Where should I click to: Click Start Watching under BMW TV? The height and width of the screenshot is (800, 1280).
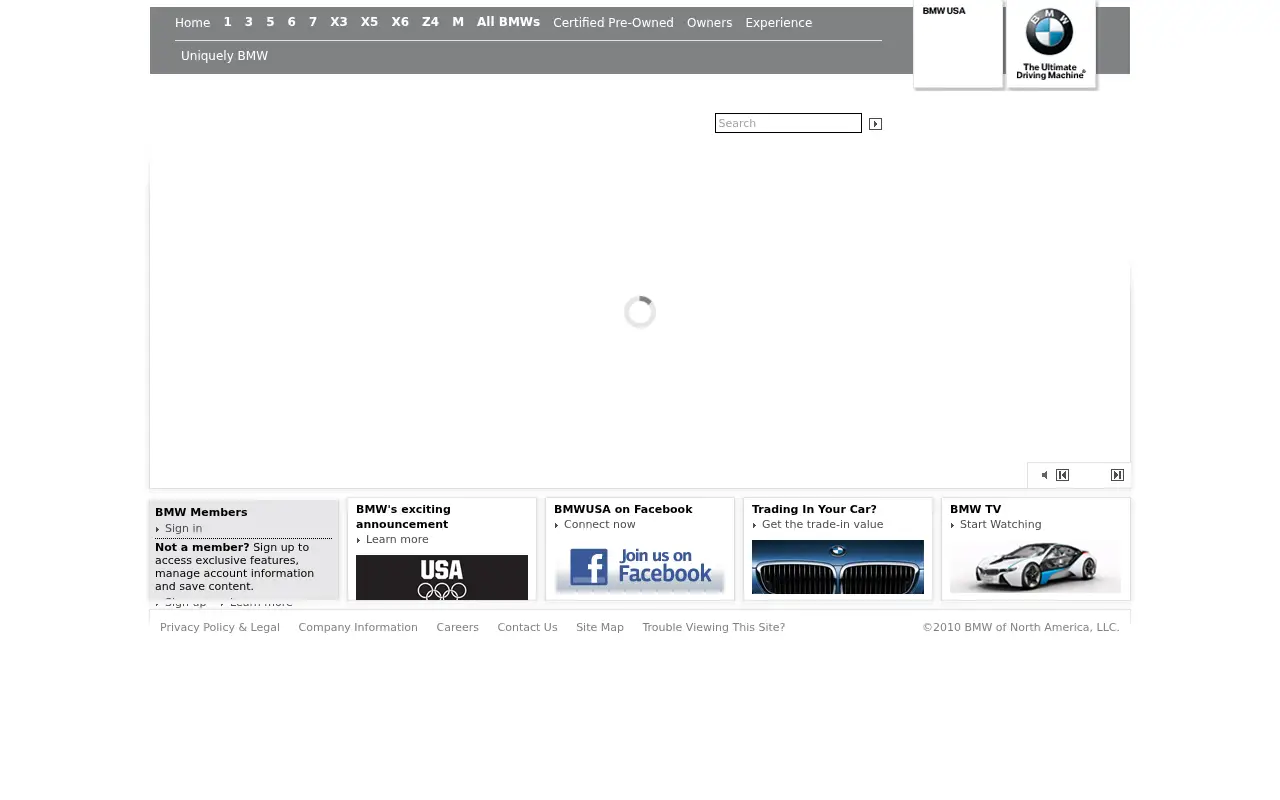coord(1000,525)
